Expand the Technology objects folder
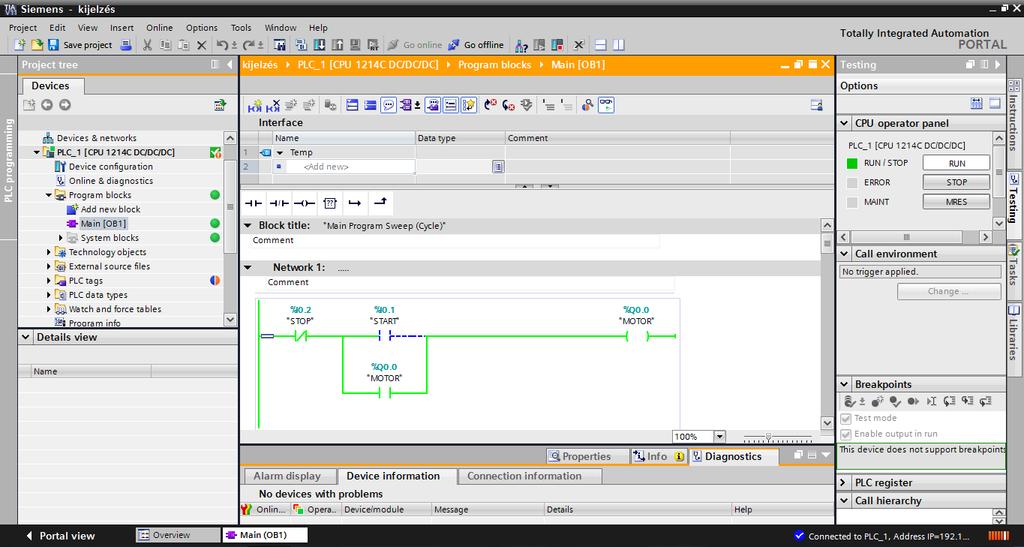This screenshot has width=1024, height=547. click(48, 252)
